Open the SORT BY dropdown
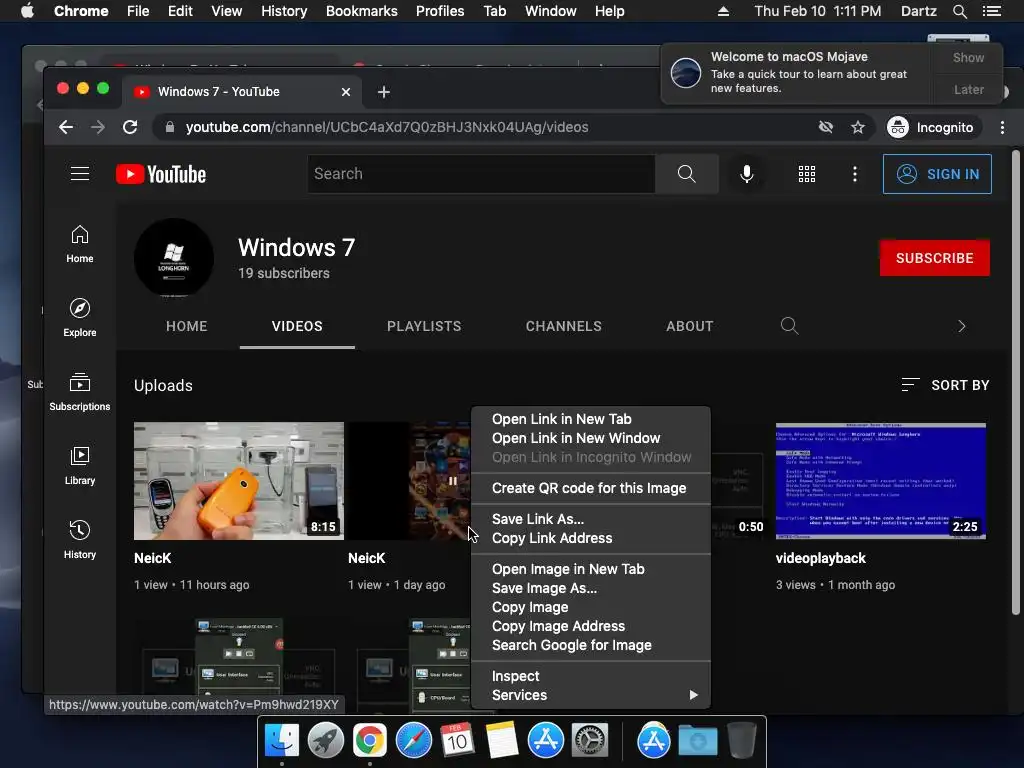1024x768 pixels. point(946,385)
